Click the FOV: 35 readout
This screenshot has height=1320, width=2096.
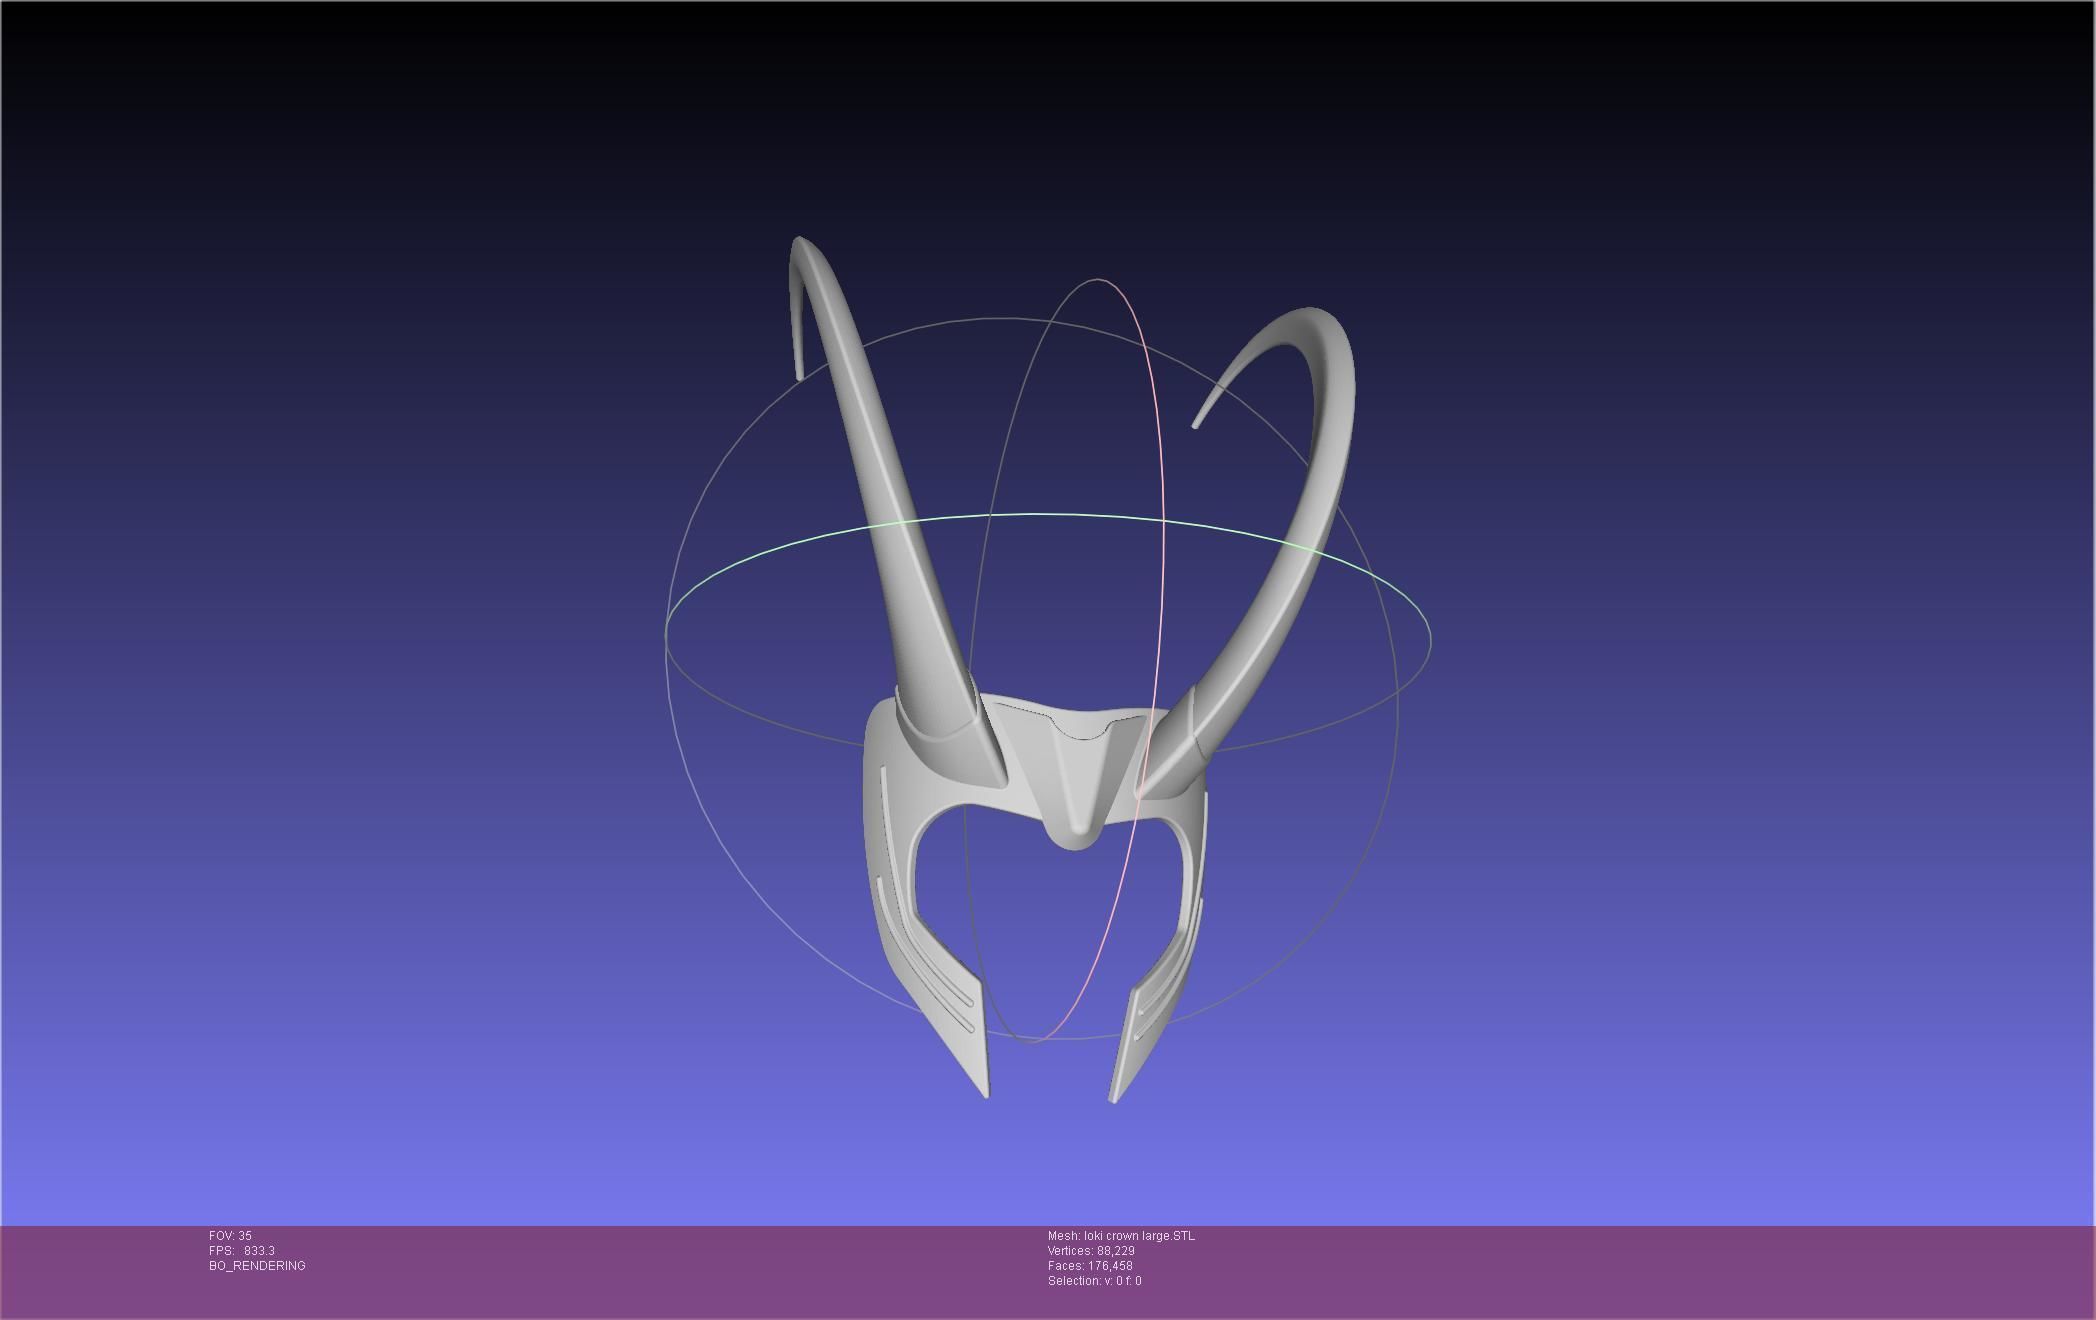pyautogui.click(x=230, y=1236)
